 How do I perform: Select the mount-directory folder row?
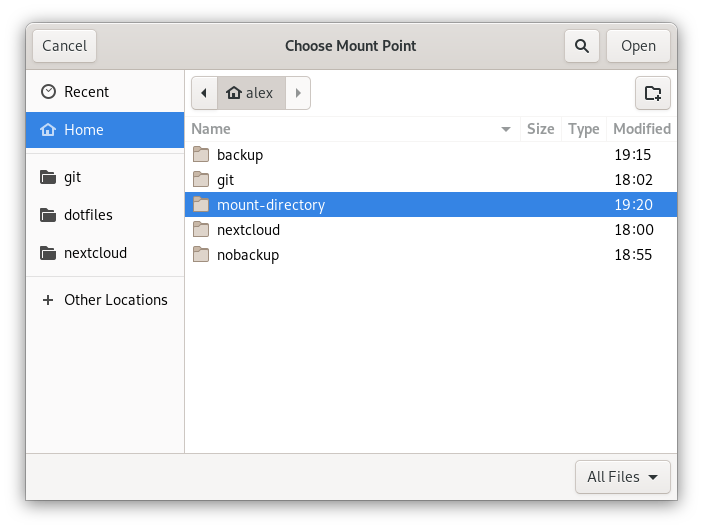point(271,205)
